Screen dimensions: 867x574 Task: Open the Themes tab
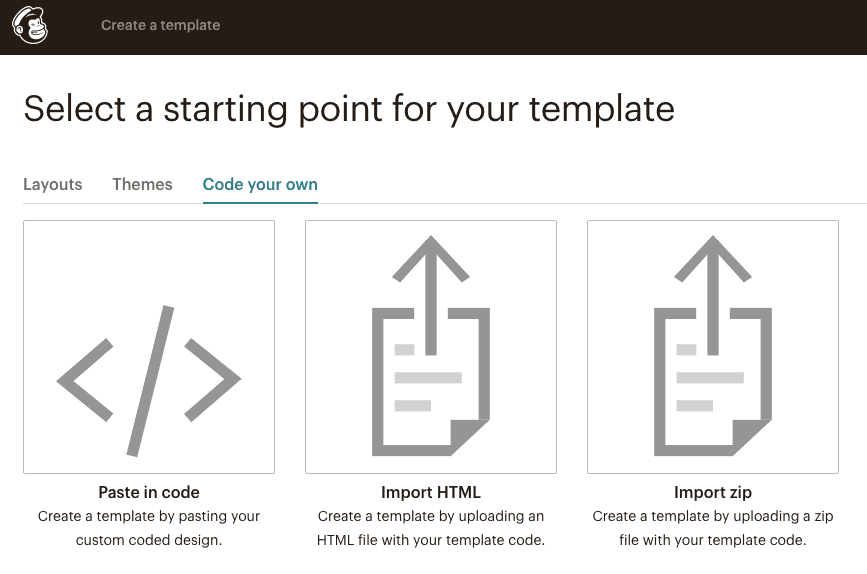click(142, 185)
